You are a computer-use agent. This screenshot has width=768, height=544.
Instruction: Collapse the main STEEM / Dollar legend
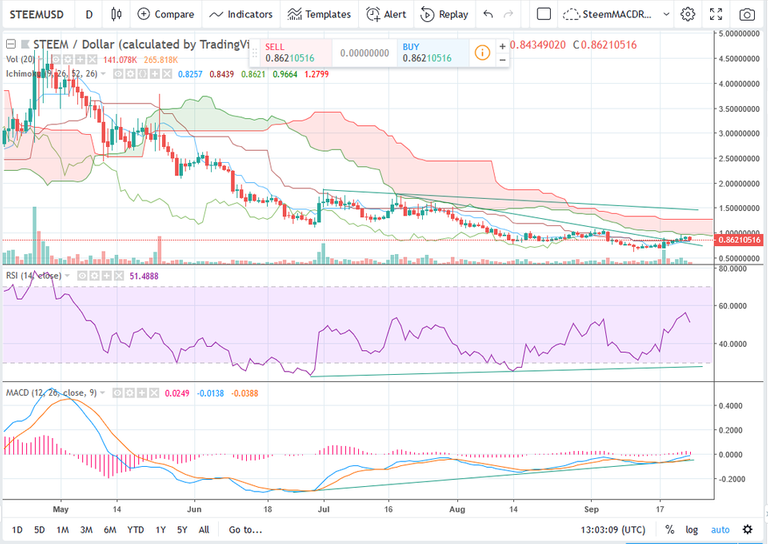point(11,45)
